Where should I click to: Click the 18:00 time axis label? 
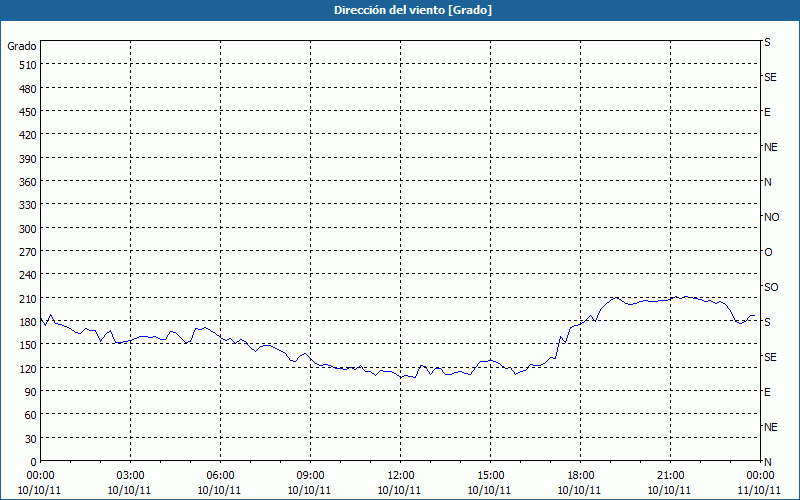tap(581, 476)
